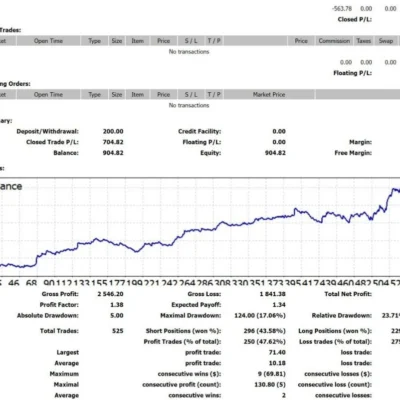Select the 200.00 deposit value
The image size is (400, 400).
(x=113, y=131)
